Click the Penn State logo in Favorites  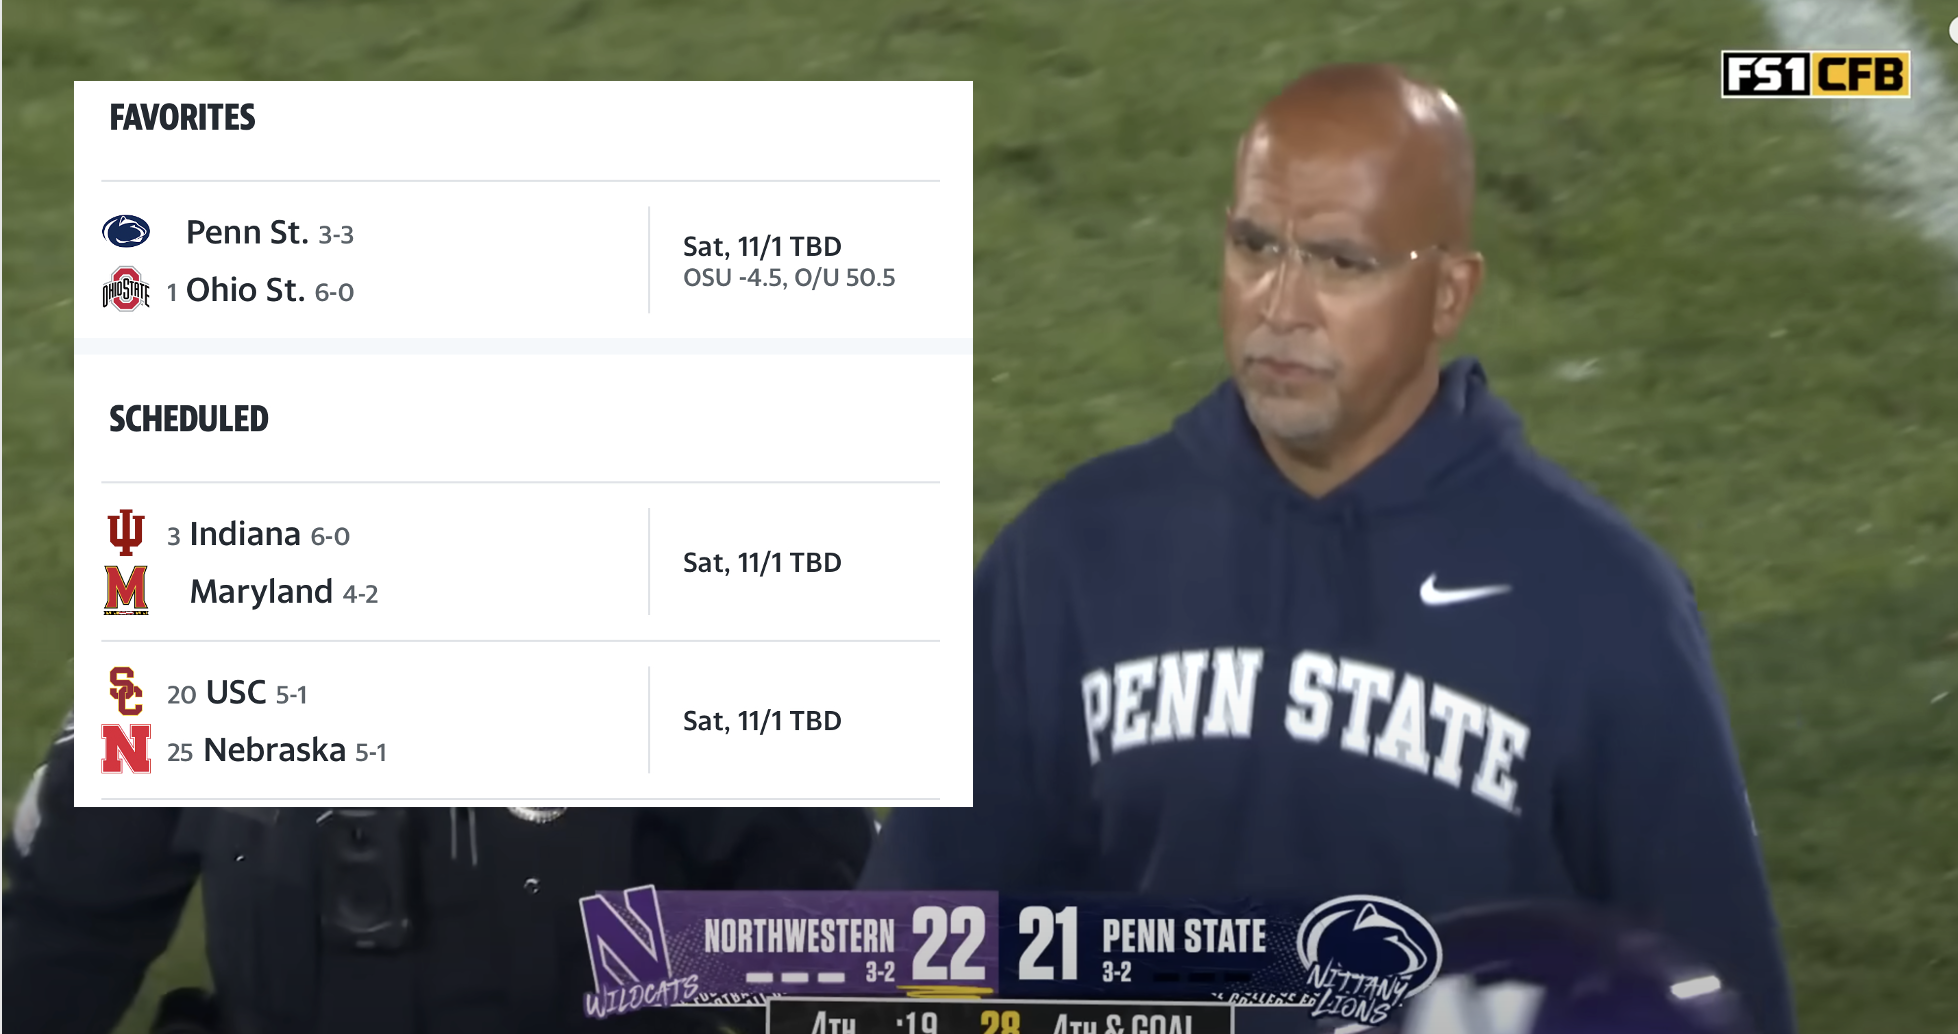(126, 231)
